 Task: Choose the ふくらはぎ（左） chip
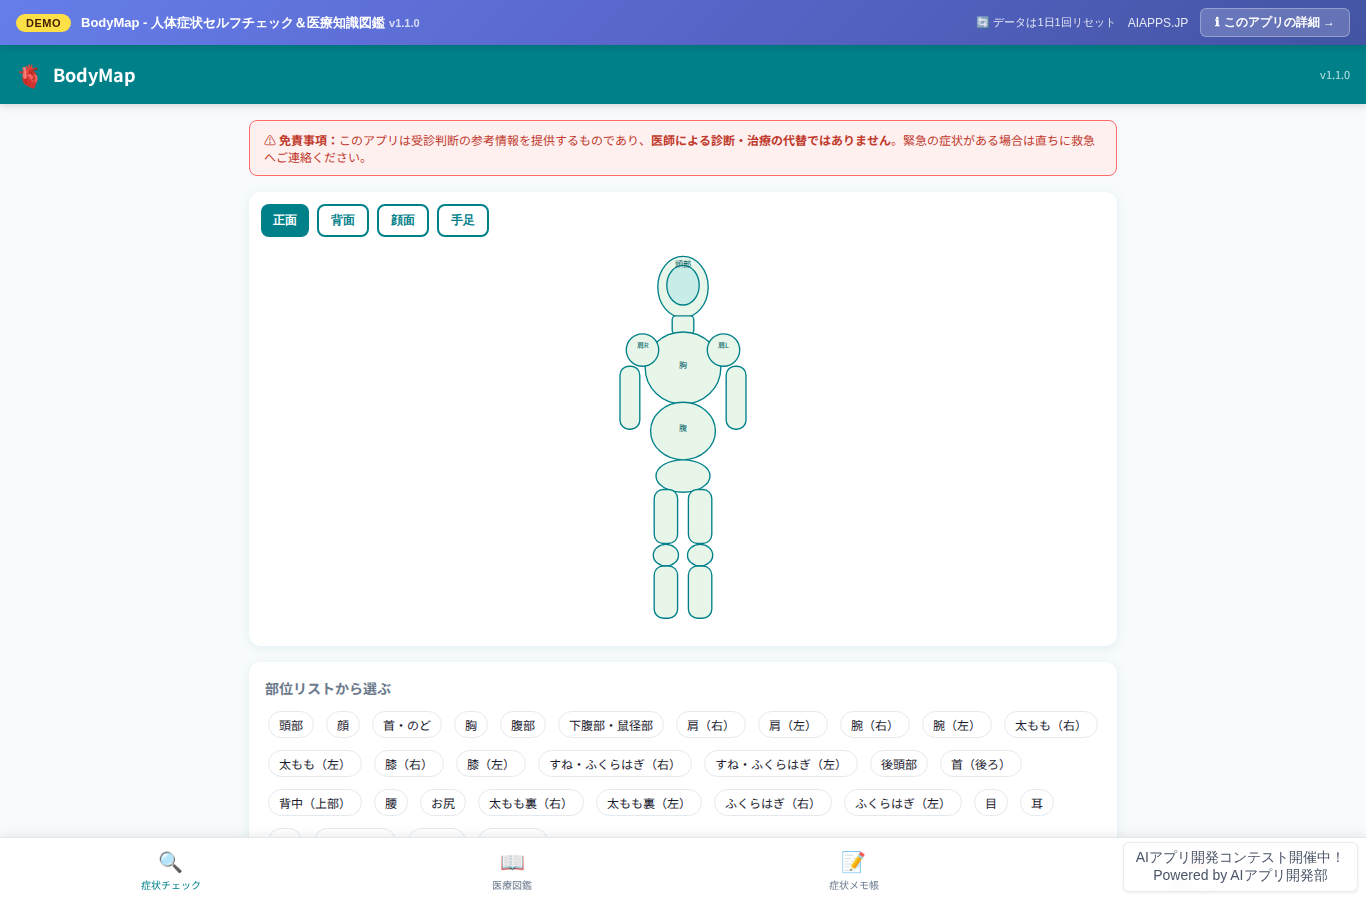(903, 803)
